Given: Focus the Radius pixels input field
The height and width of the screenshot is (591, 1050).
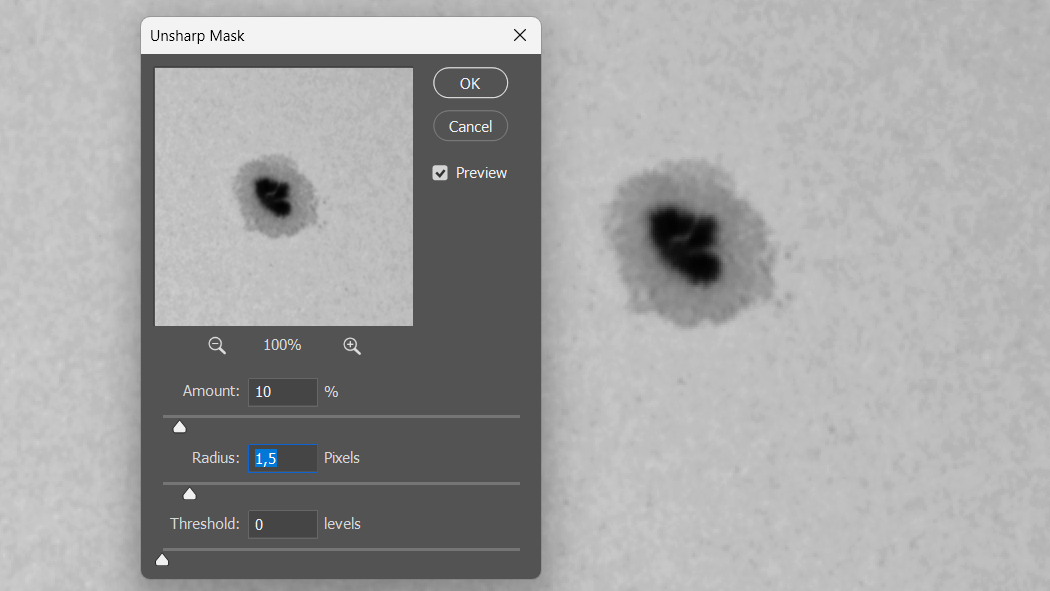Looking at the screenshot, I should 283,458.
